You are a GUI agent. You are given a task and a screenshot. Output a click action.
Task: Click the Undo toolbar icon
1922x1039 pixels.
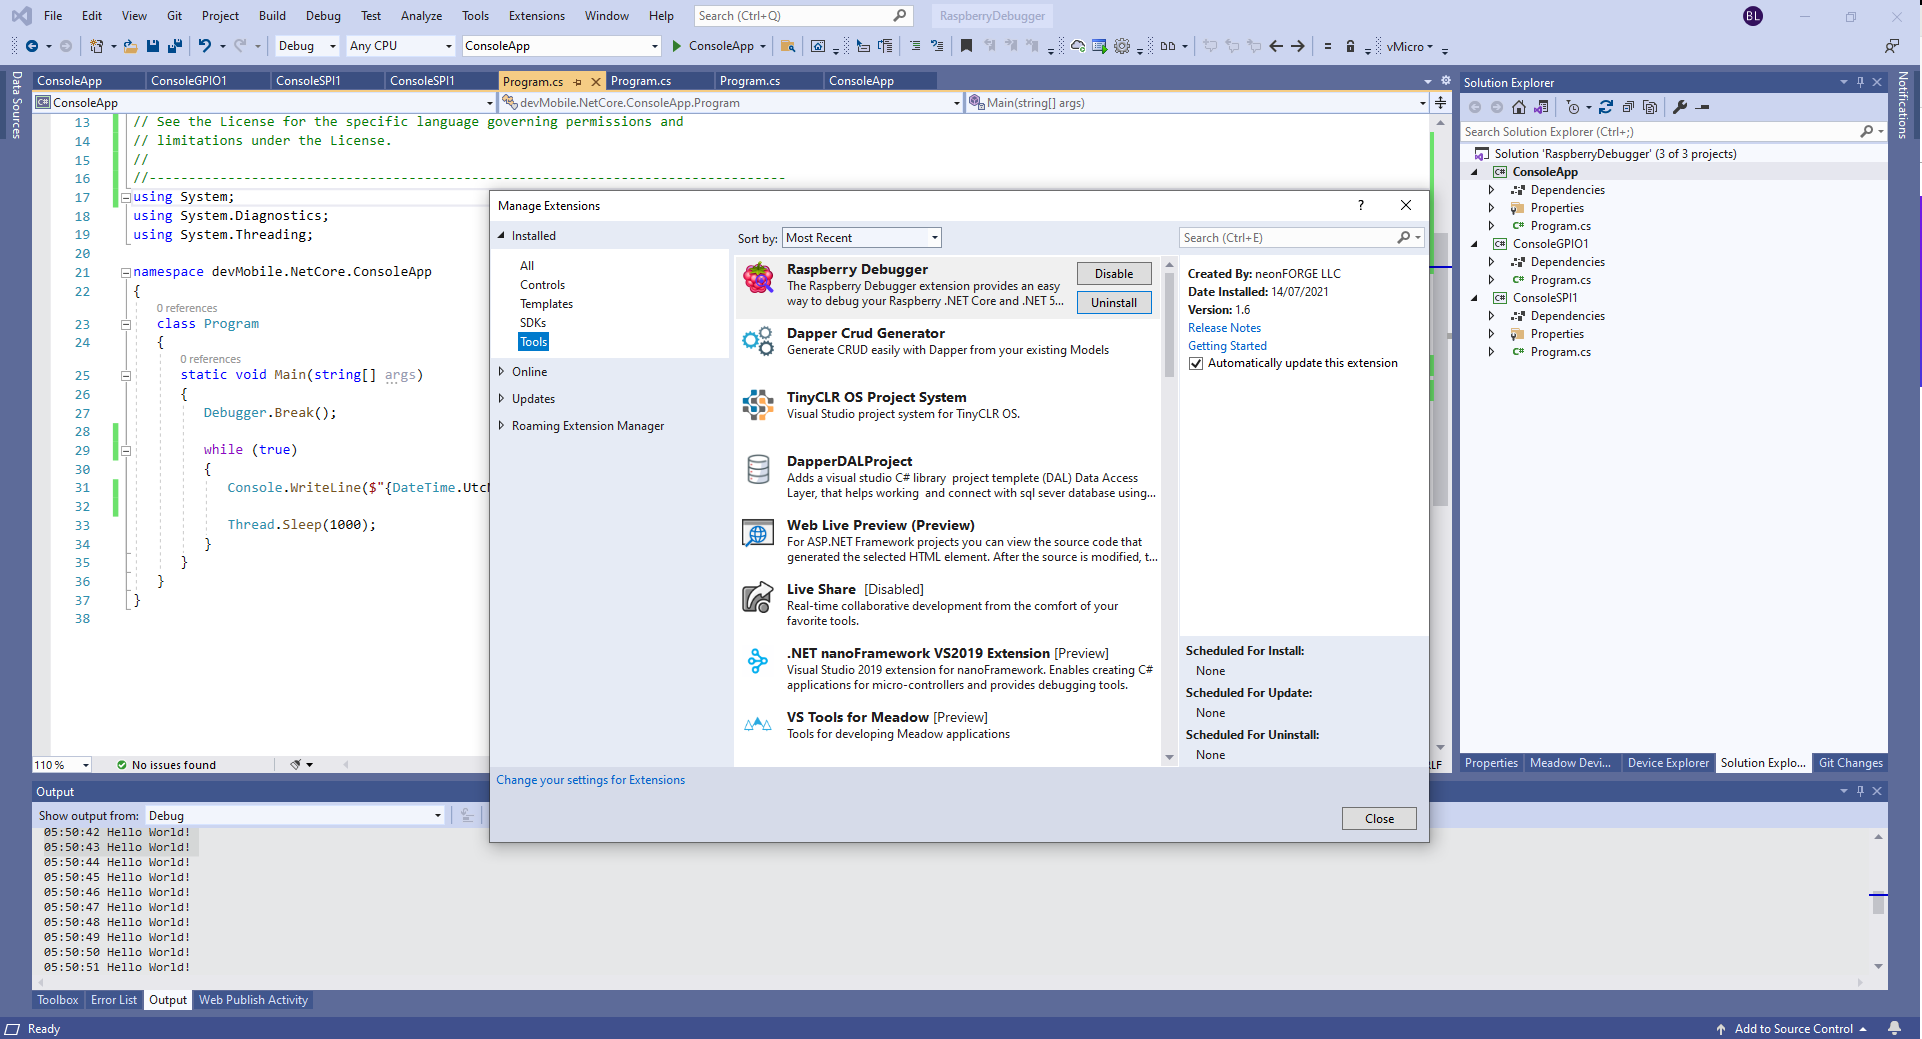[x=204, y=46]
